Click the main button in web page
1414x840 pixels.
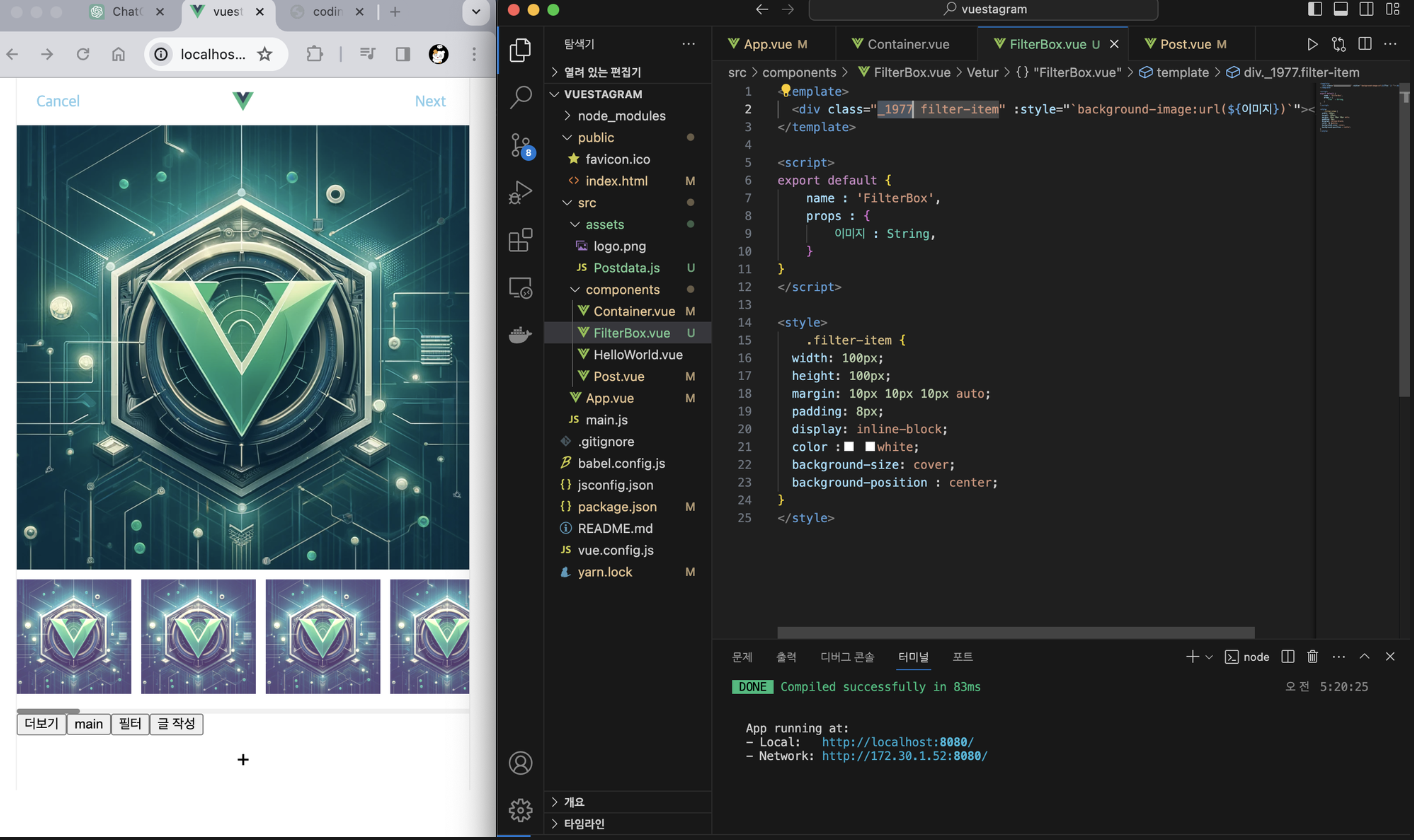(x=89, y=724)
